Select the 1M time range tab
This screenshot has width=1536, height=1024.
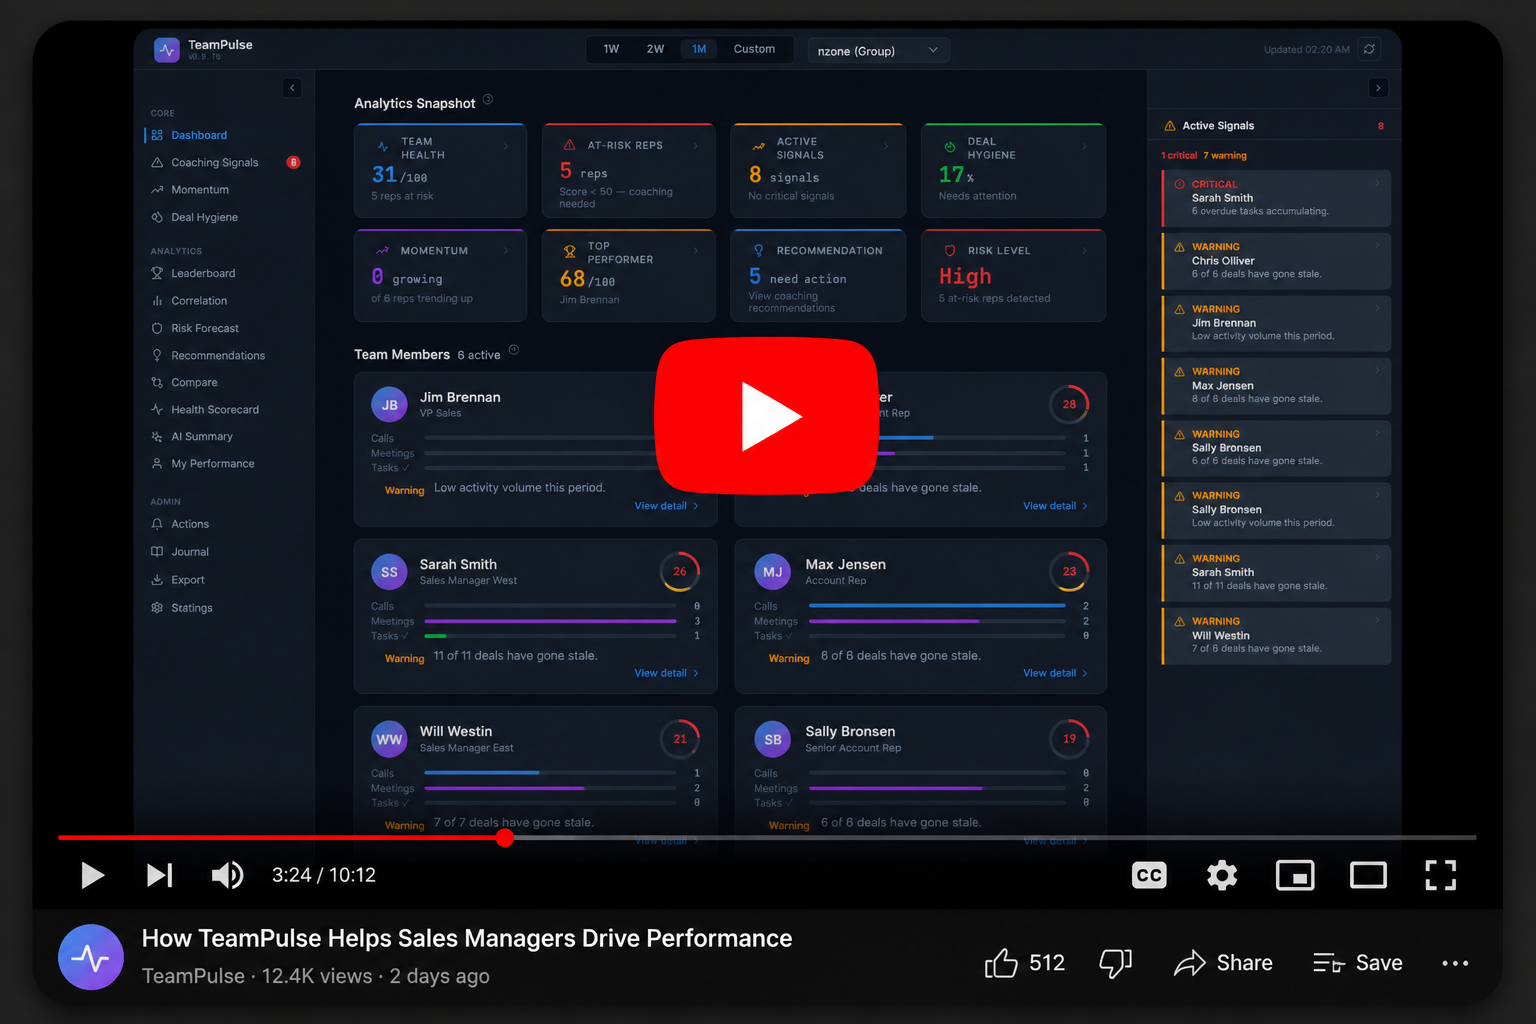click(699, 49)
